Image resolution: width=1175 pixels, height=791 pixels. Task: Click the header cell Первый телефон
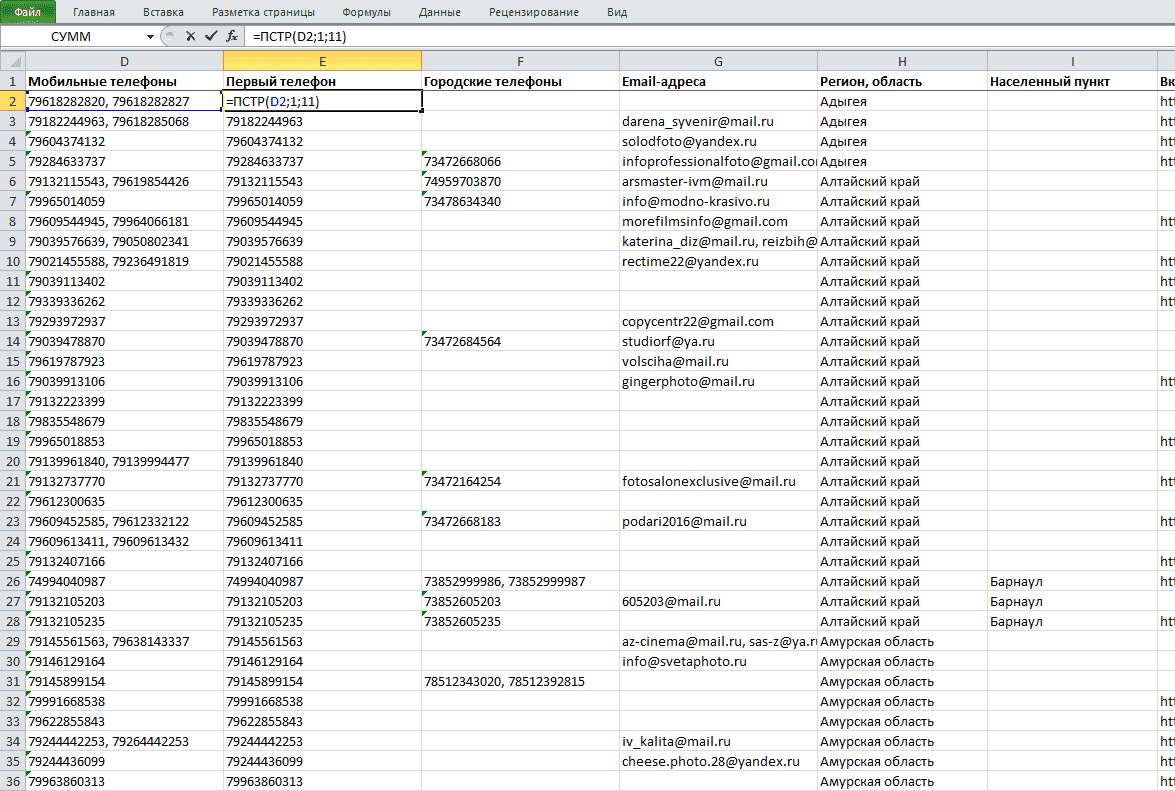[322, 81]
